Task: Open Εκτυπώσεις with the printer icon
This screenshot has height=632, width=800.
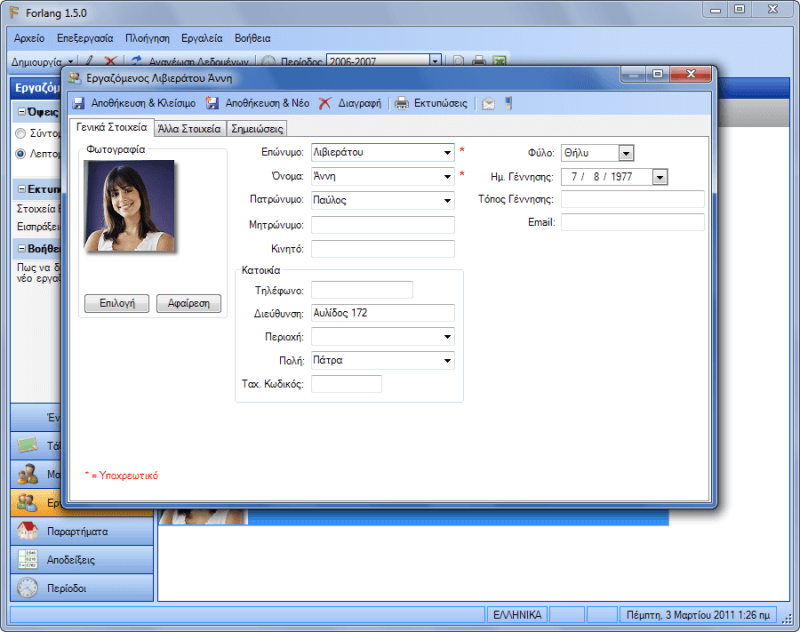Action: (x=401, y=103)
